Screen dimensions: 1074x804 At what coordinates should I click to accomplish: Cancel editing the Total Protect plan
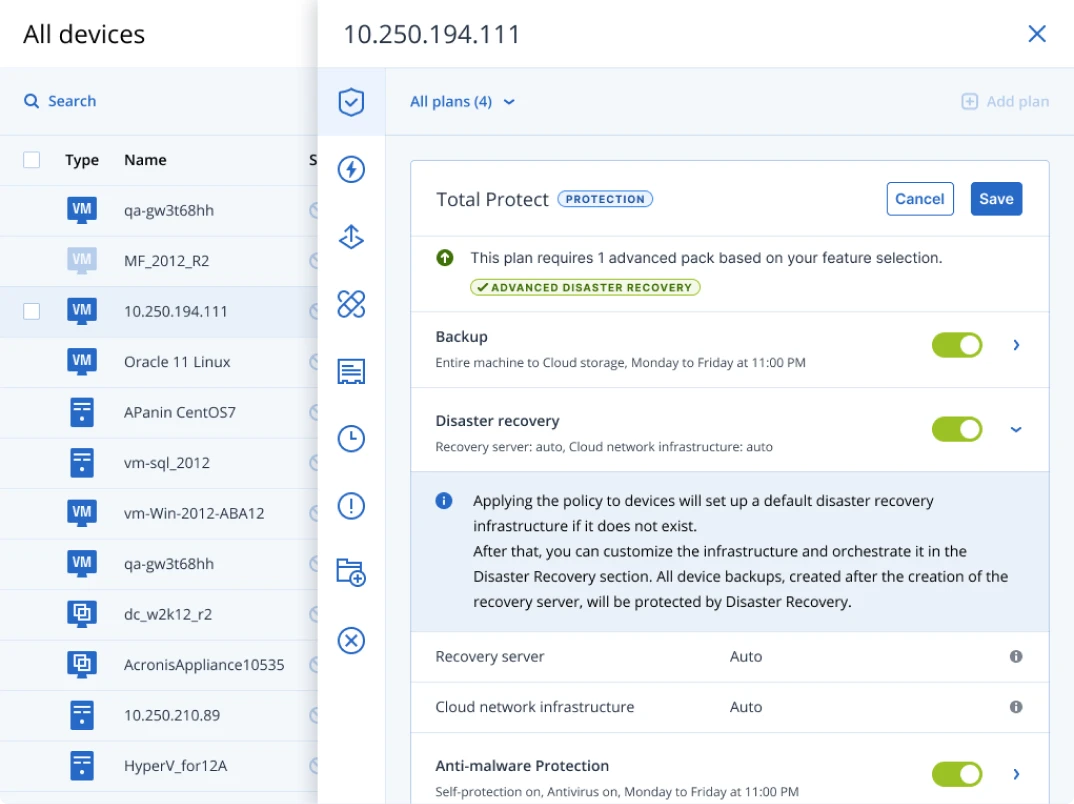click(x=919, y=198)
